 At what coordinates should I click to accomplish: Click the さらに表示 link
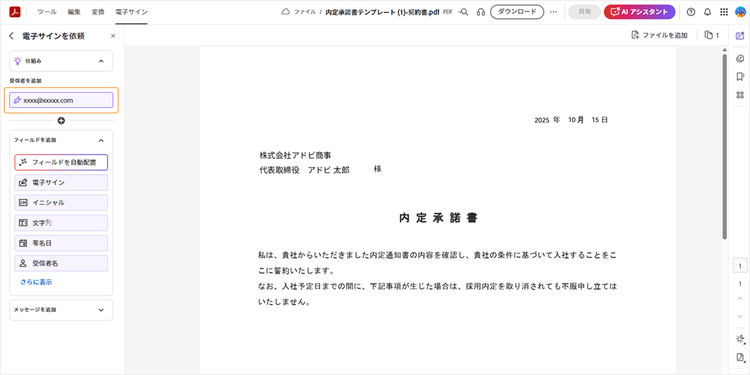pyautogui.click(x=36, y=282)
